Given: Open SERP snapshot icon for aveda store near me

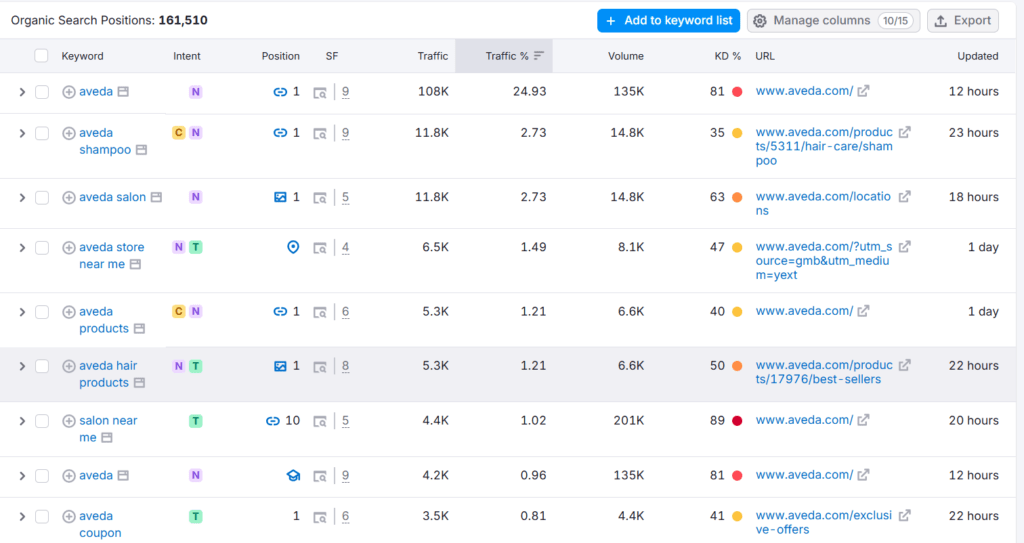Looking at the screenshot, I should tap(320, 248).
